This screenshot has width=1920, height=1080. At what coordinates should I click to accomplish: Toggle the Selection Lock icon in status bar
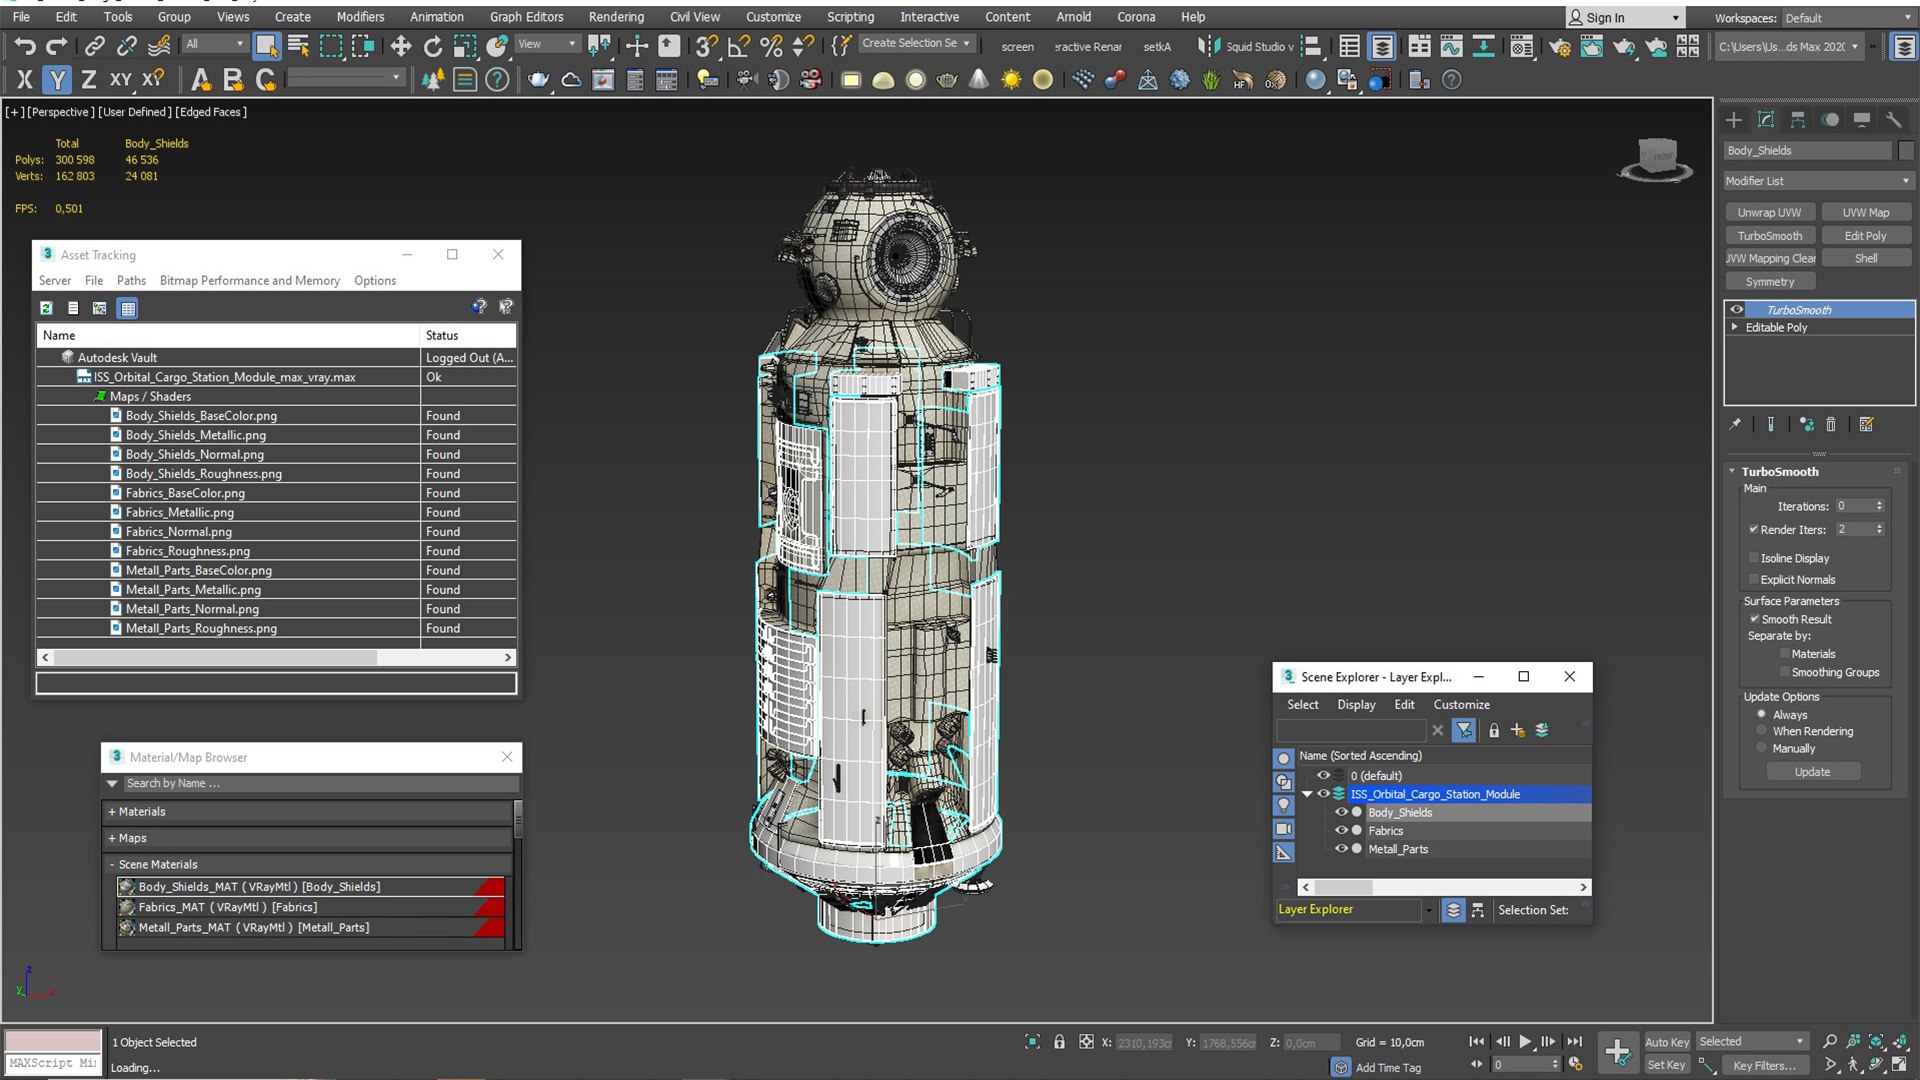pyautogui.click(x=1059, y=1042)
